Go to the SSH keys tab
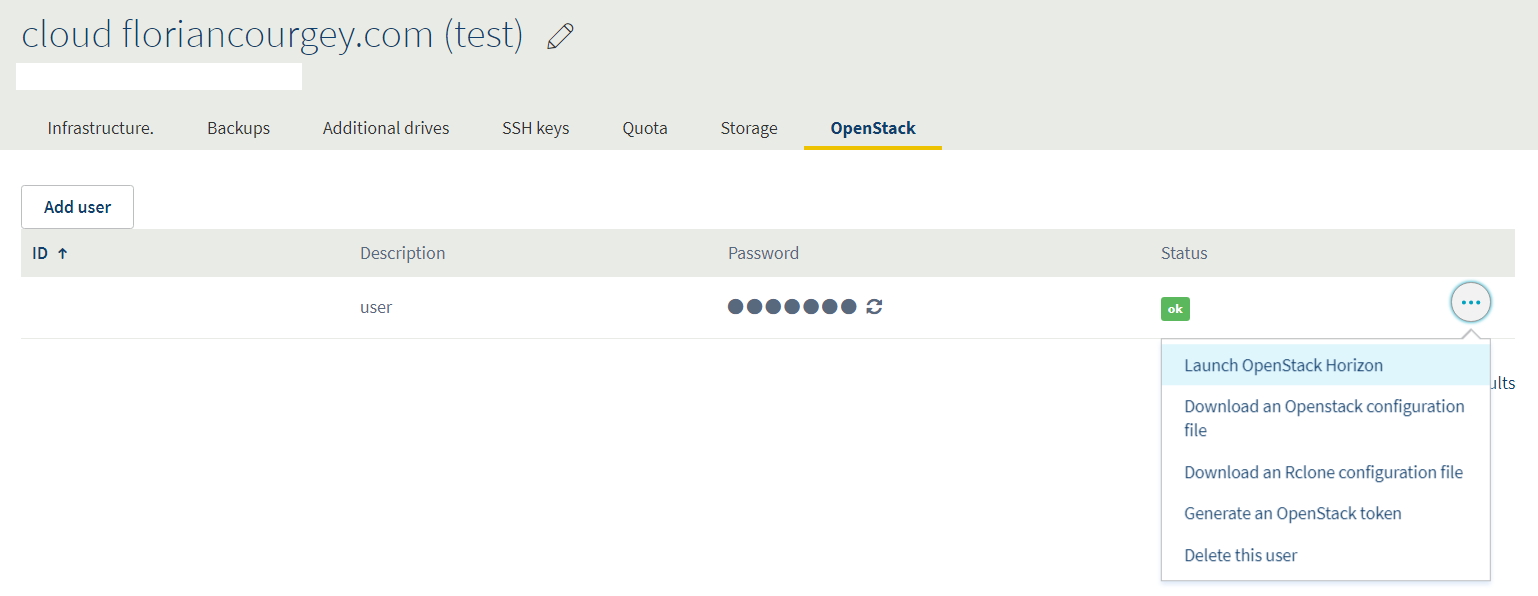Screen dimensions: 1538x596 (x=536, y=128)
